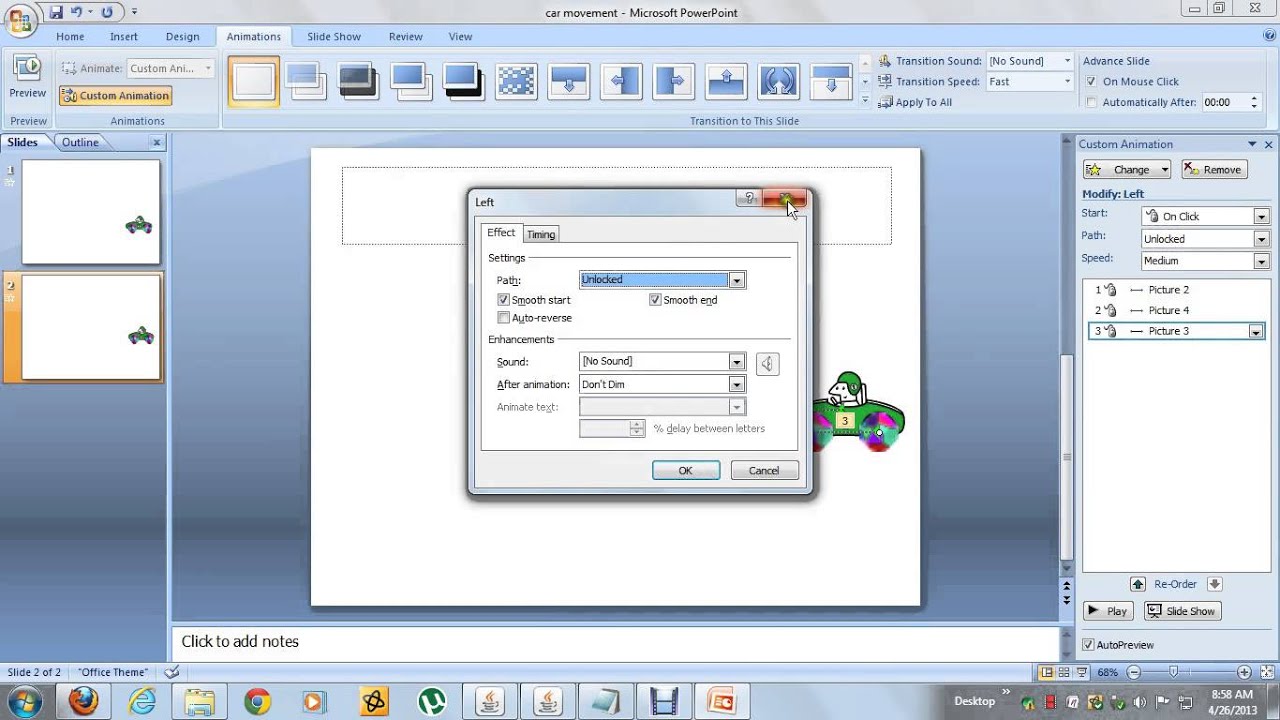The width and height of the screenshot is (1280, 720).
Task: Click the Change animation button
Action: tap(1126, 170)
